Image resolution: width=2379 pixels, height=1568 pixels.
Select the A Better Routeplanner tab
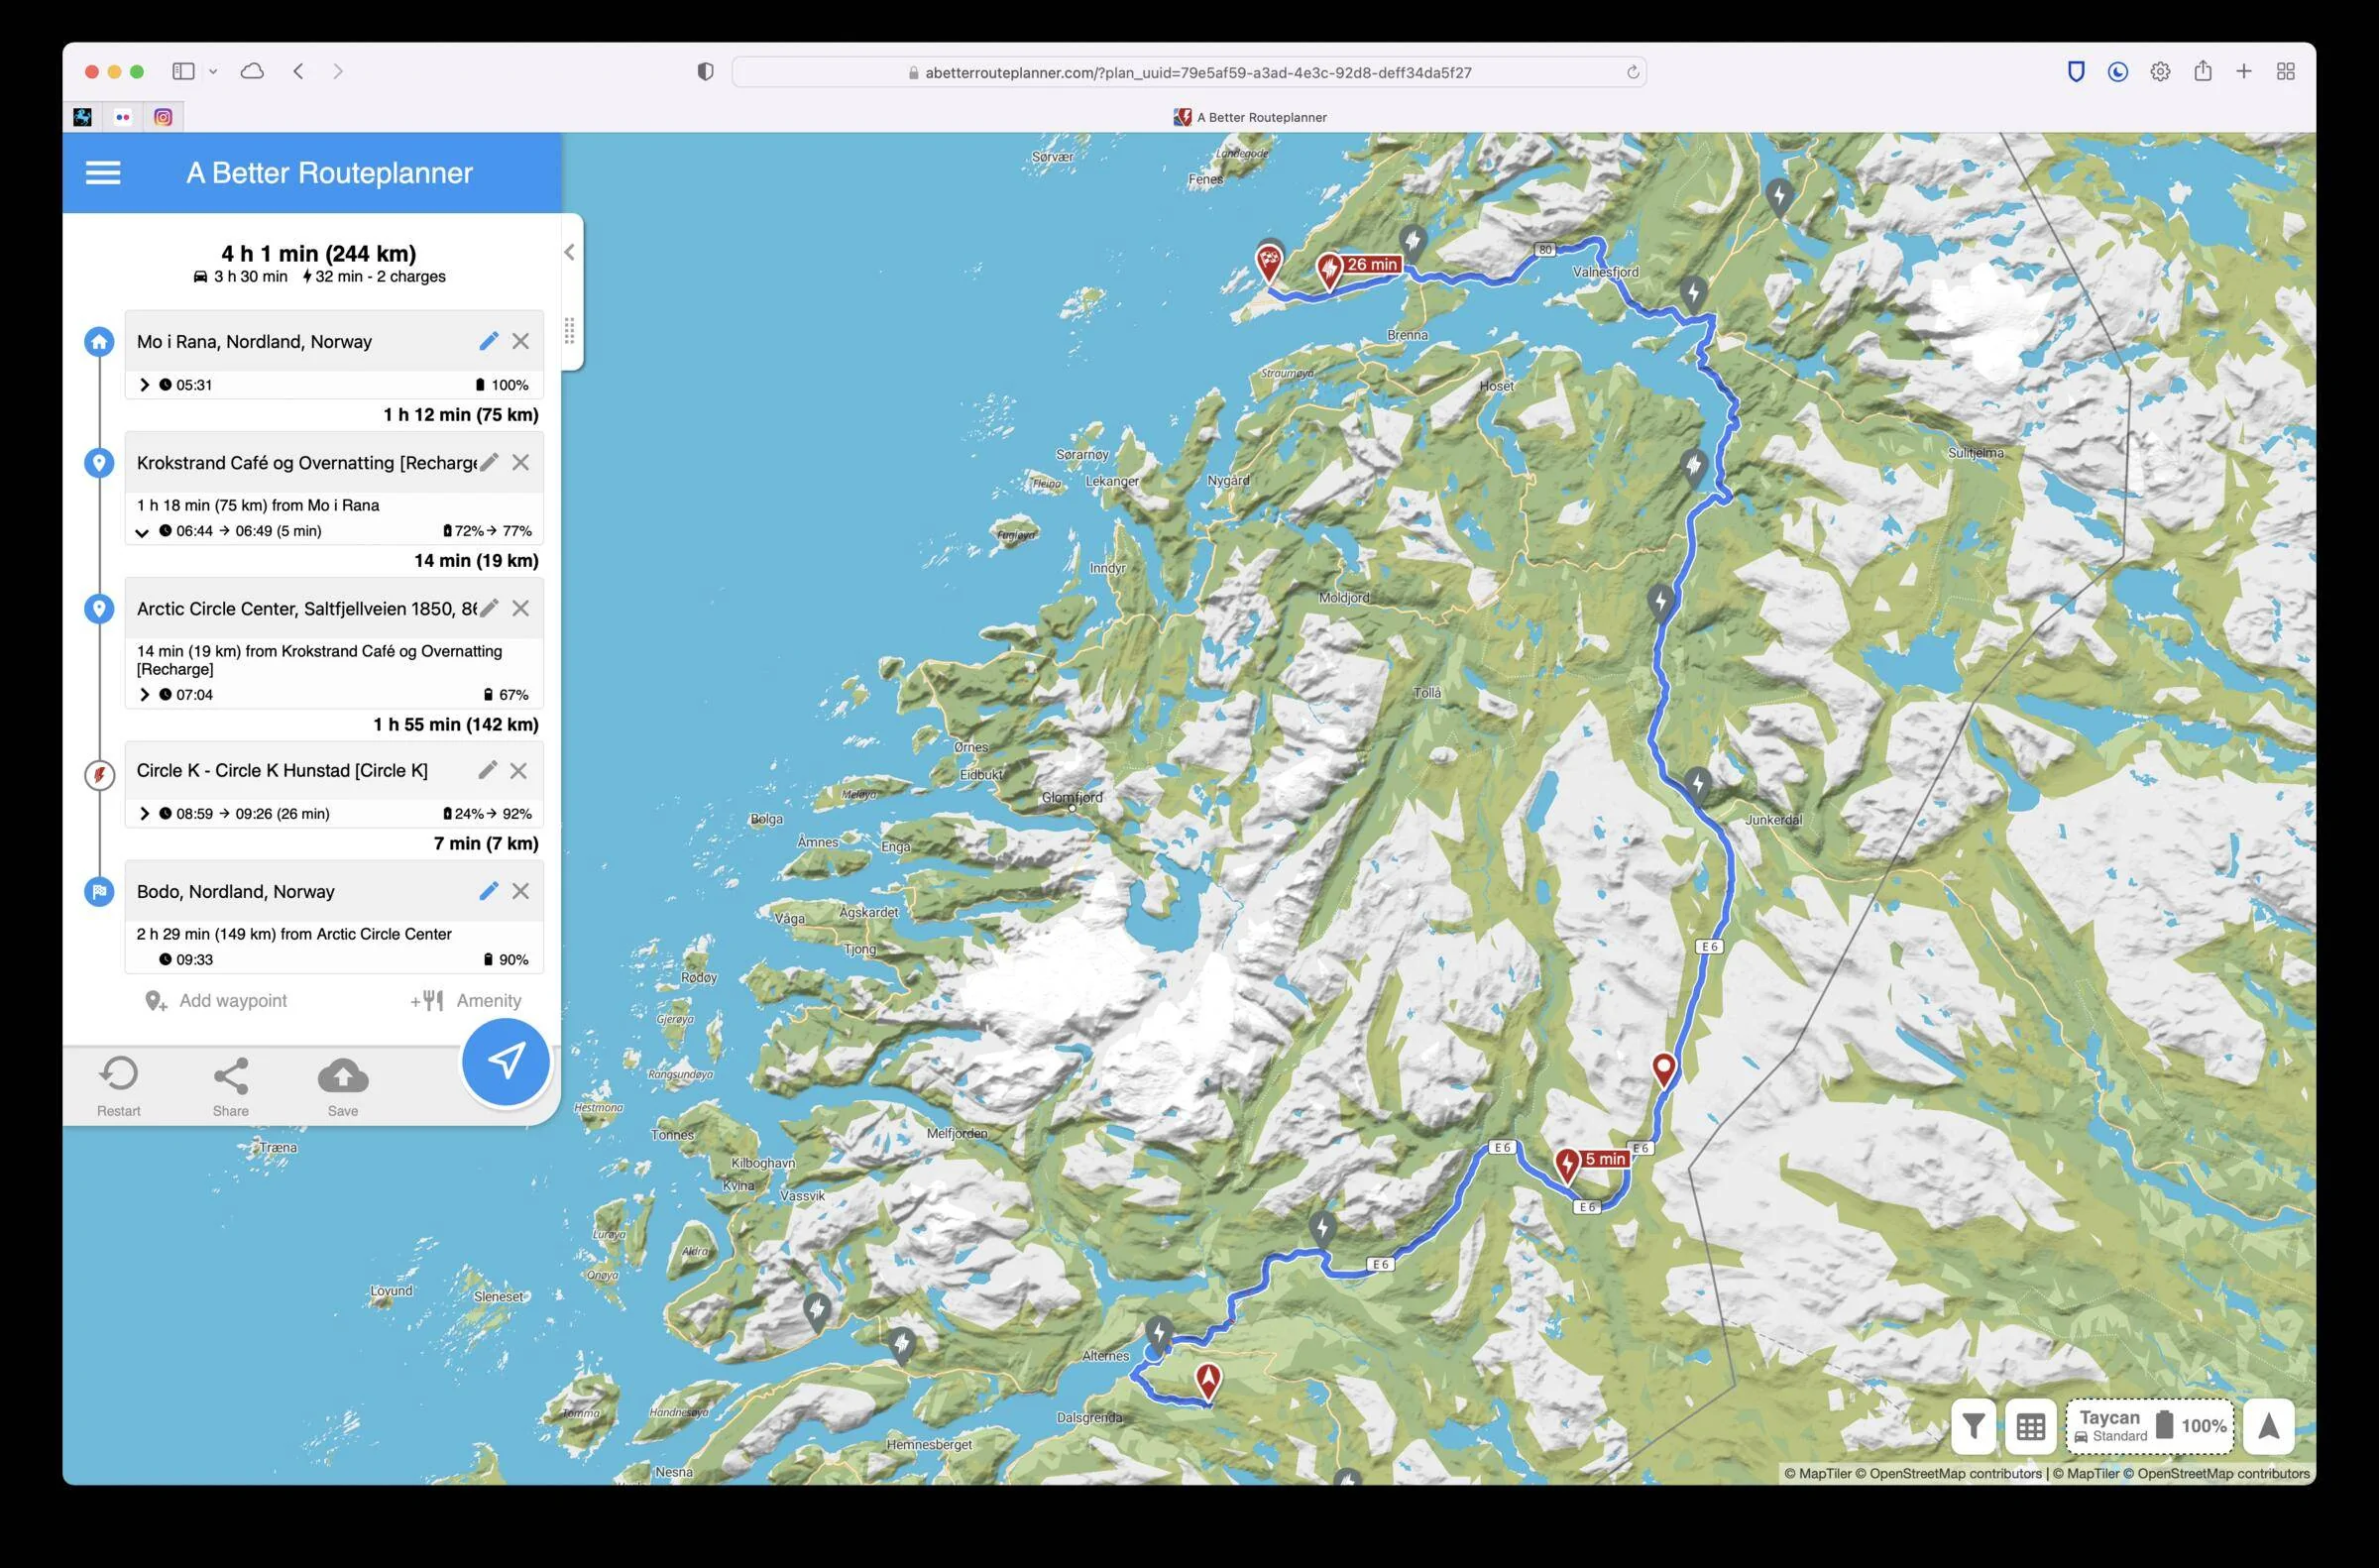pos(1250,117)
